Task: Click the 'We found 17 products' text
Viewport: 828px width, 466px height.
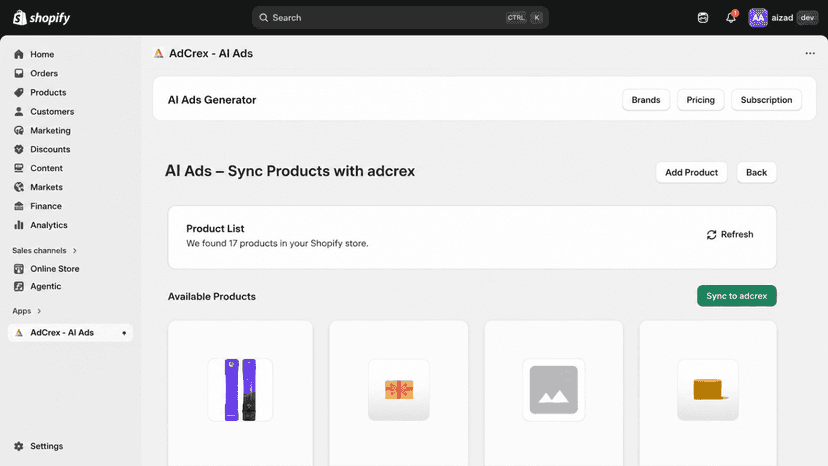Action: 277,244
